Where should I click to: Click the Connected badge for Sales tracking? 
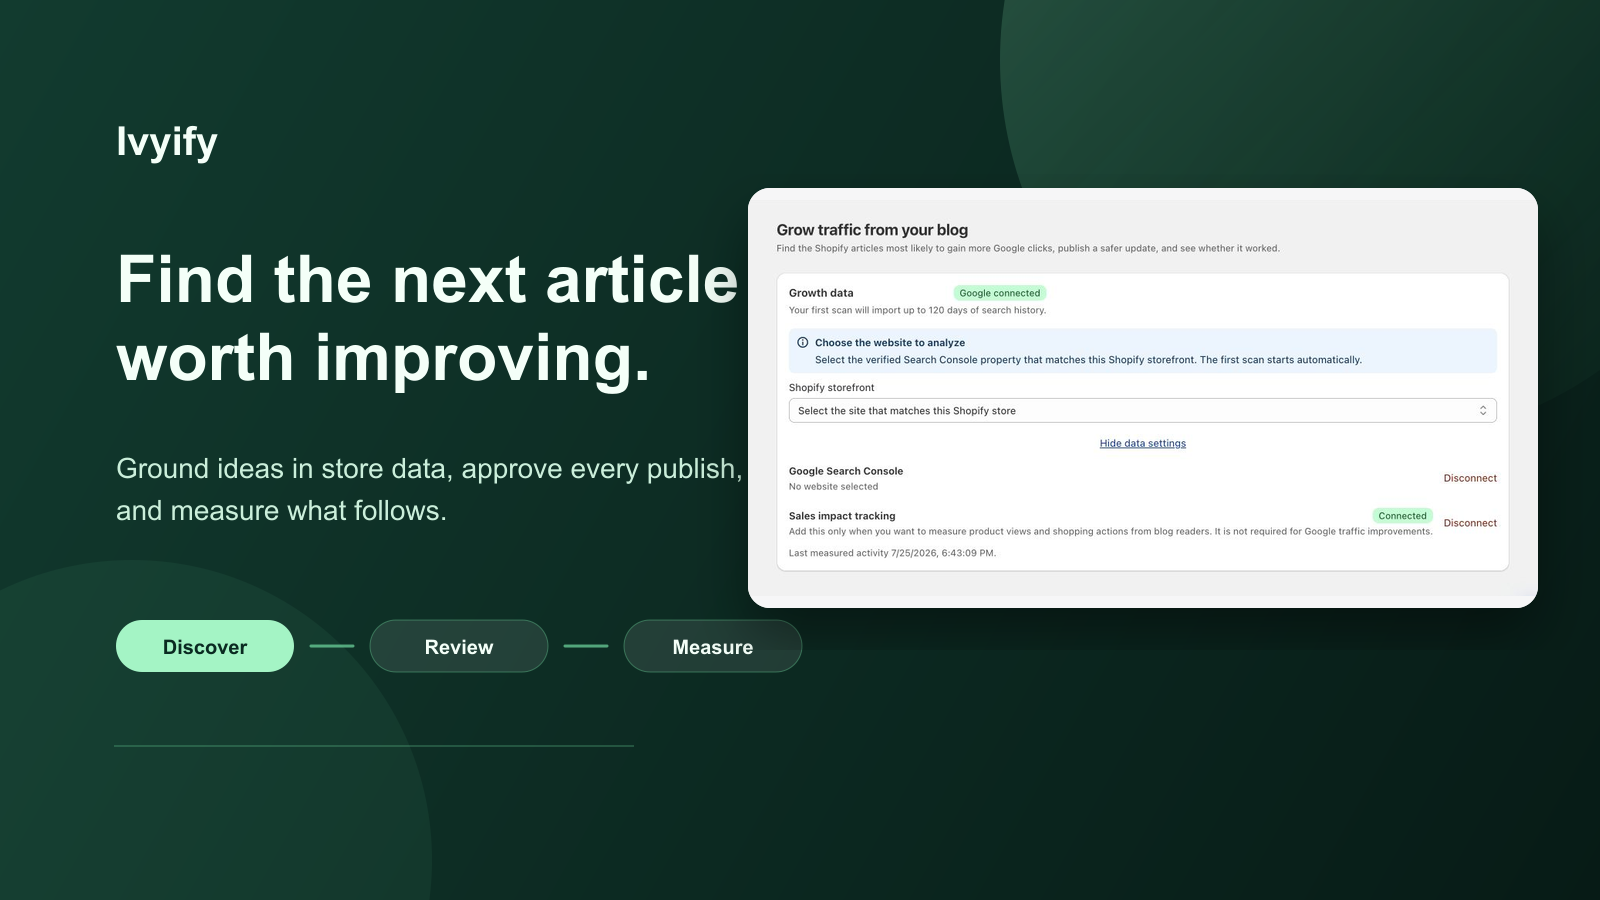coord(1402,516)
